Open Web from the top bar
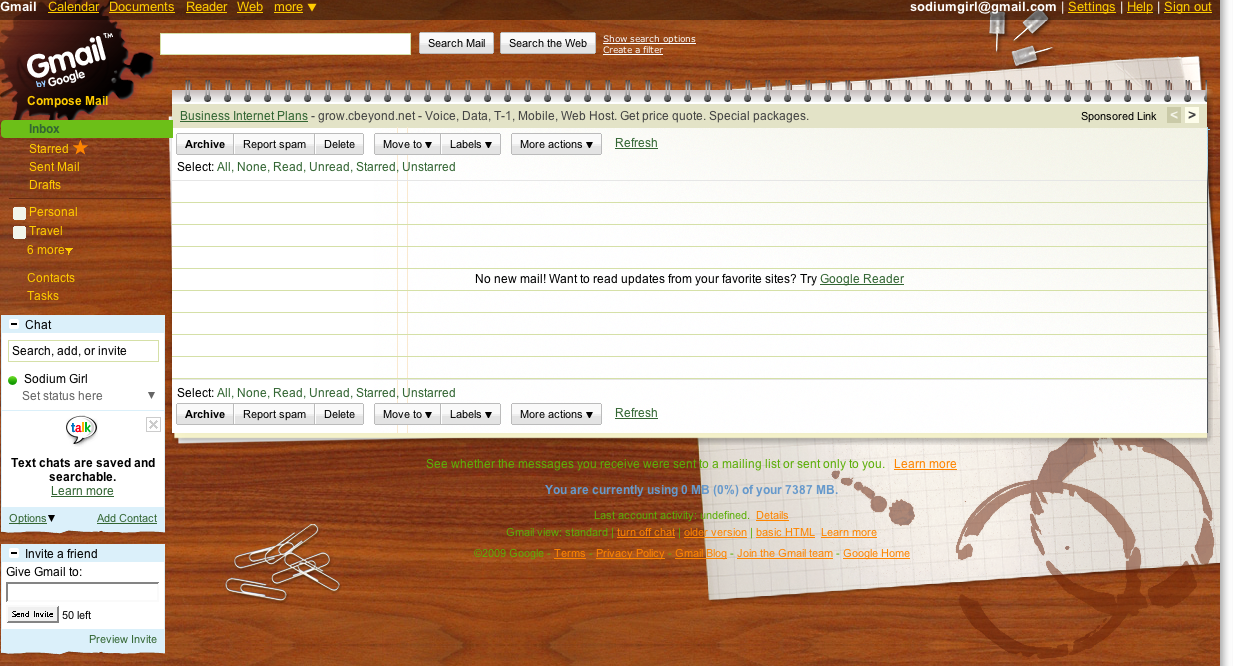The width and height of the screenshot is (1233, 666). click(x=250, y=7)
